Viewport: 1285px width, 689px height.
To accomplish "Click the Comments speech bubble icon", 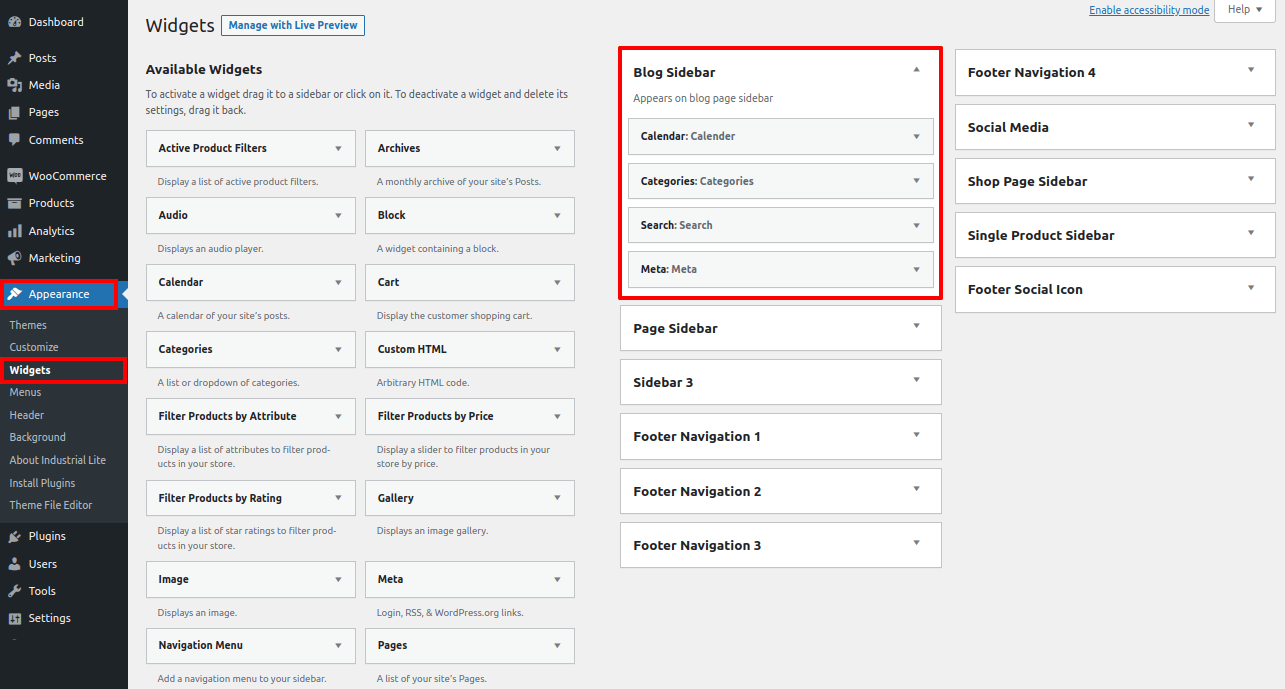I will (14, 140).
